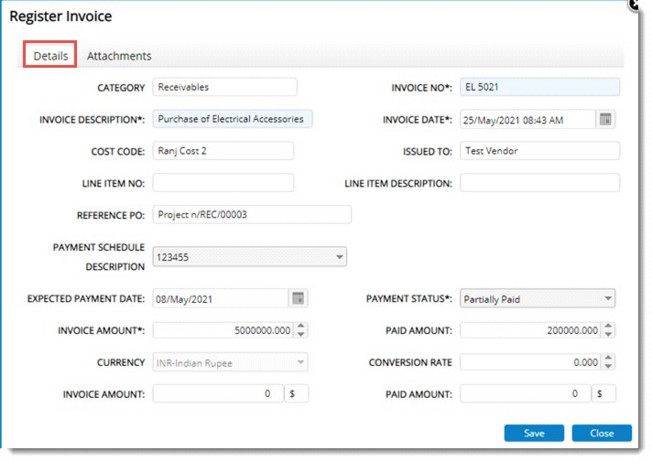Decrease the Invoice Amount using down arrow

[302, 335]
